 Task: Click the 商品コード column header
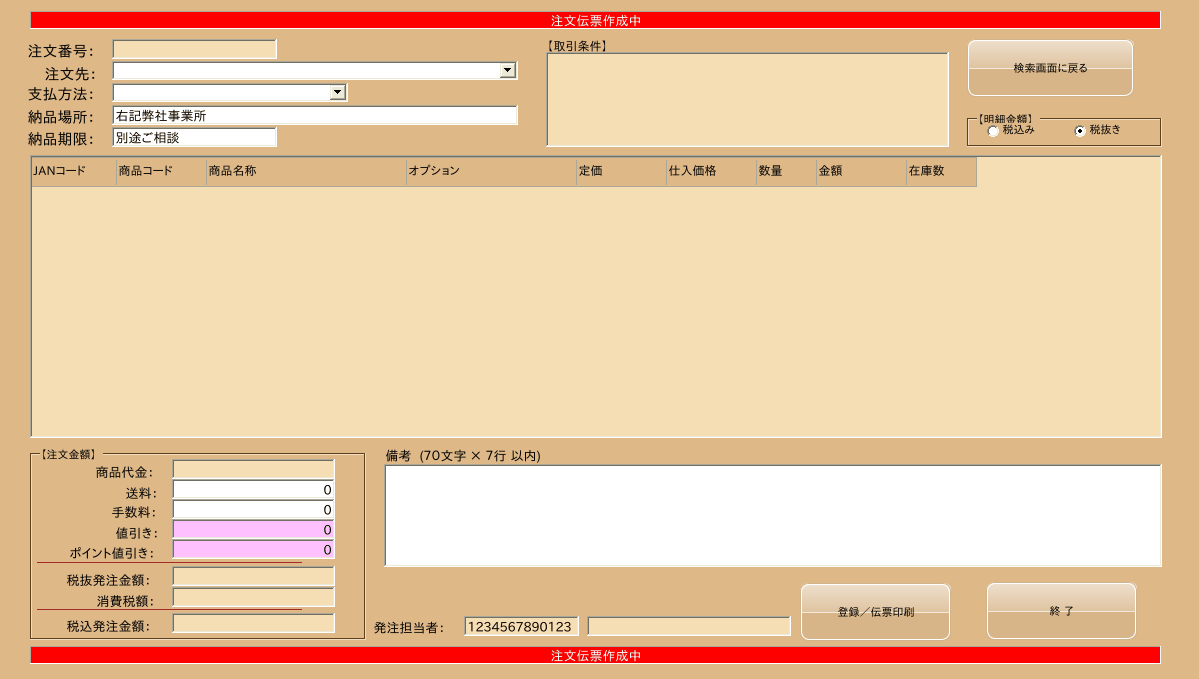click(161, 171)
